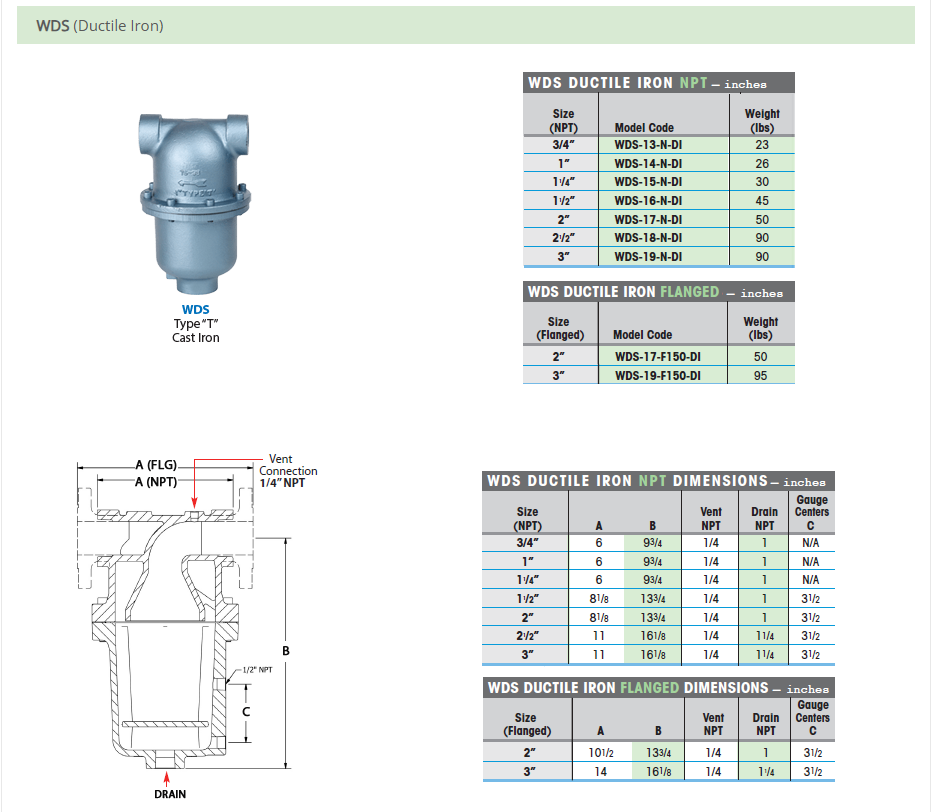Click the Flanged Dimensions table title
Image resolution: width=931 pixels, height=812 pixels.
point(657,688)
